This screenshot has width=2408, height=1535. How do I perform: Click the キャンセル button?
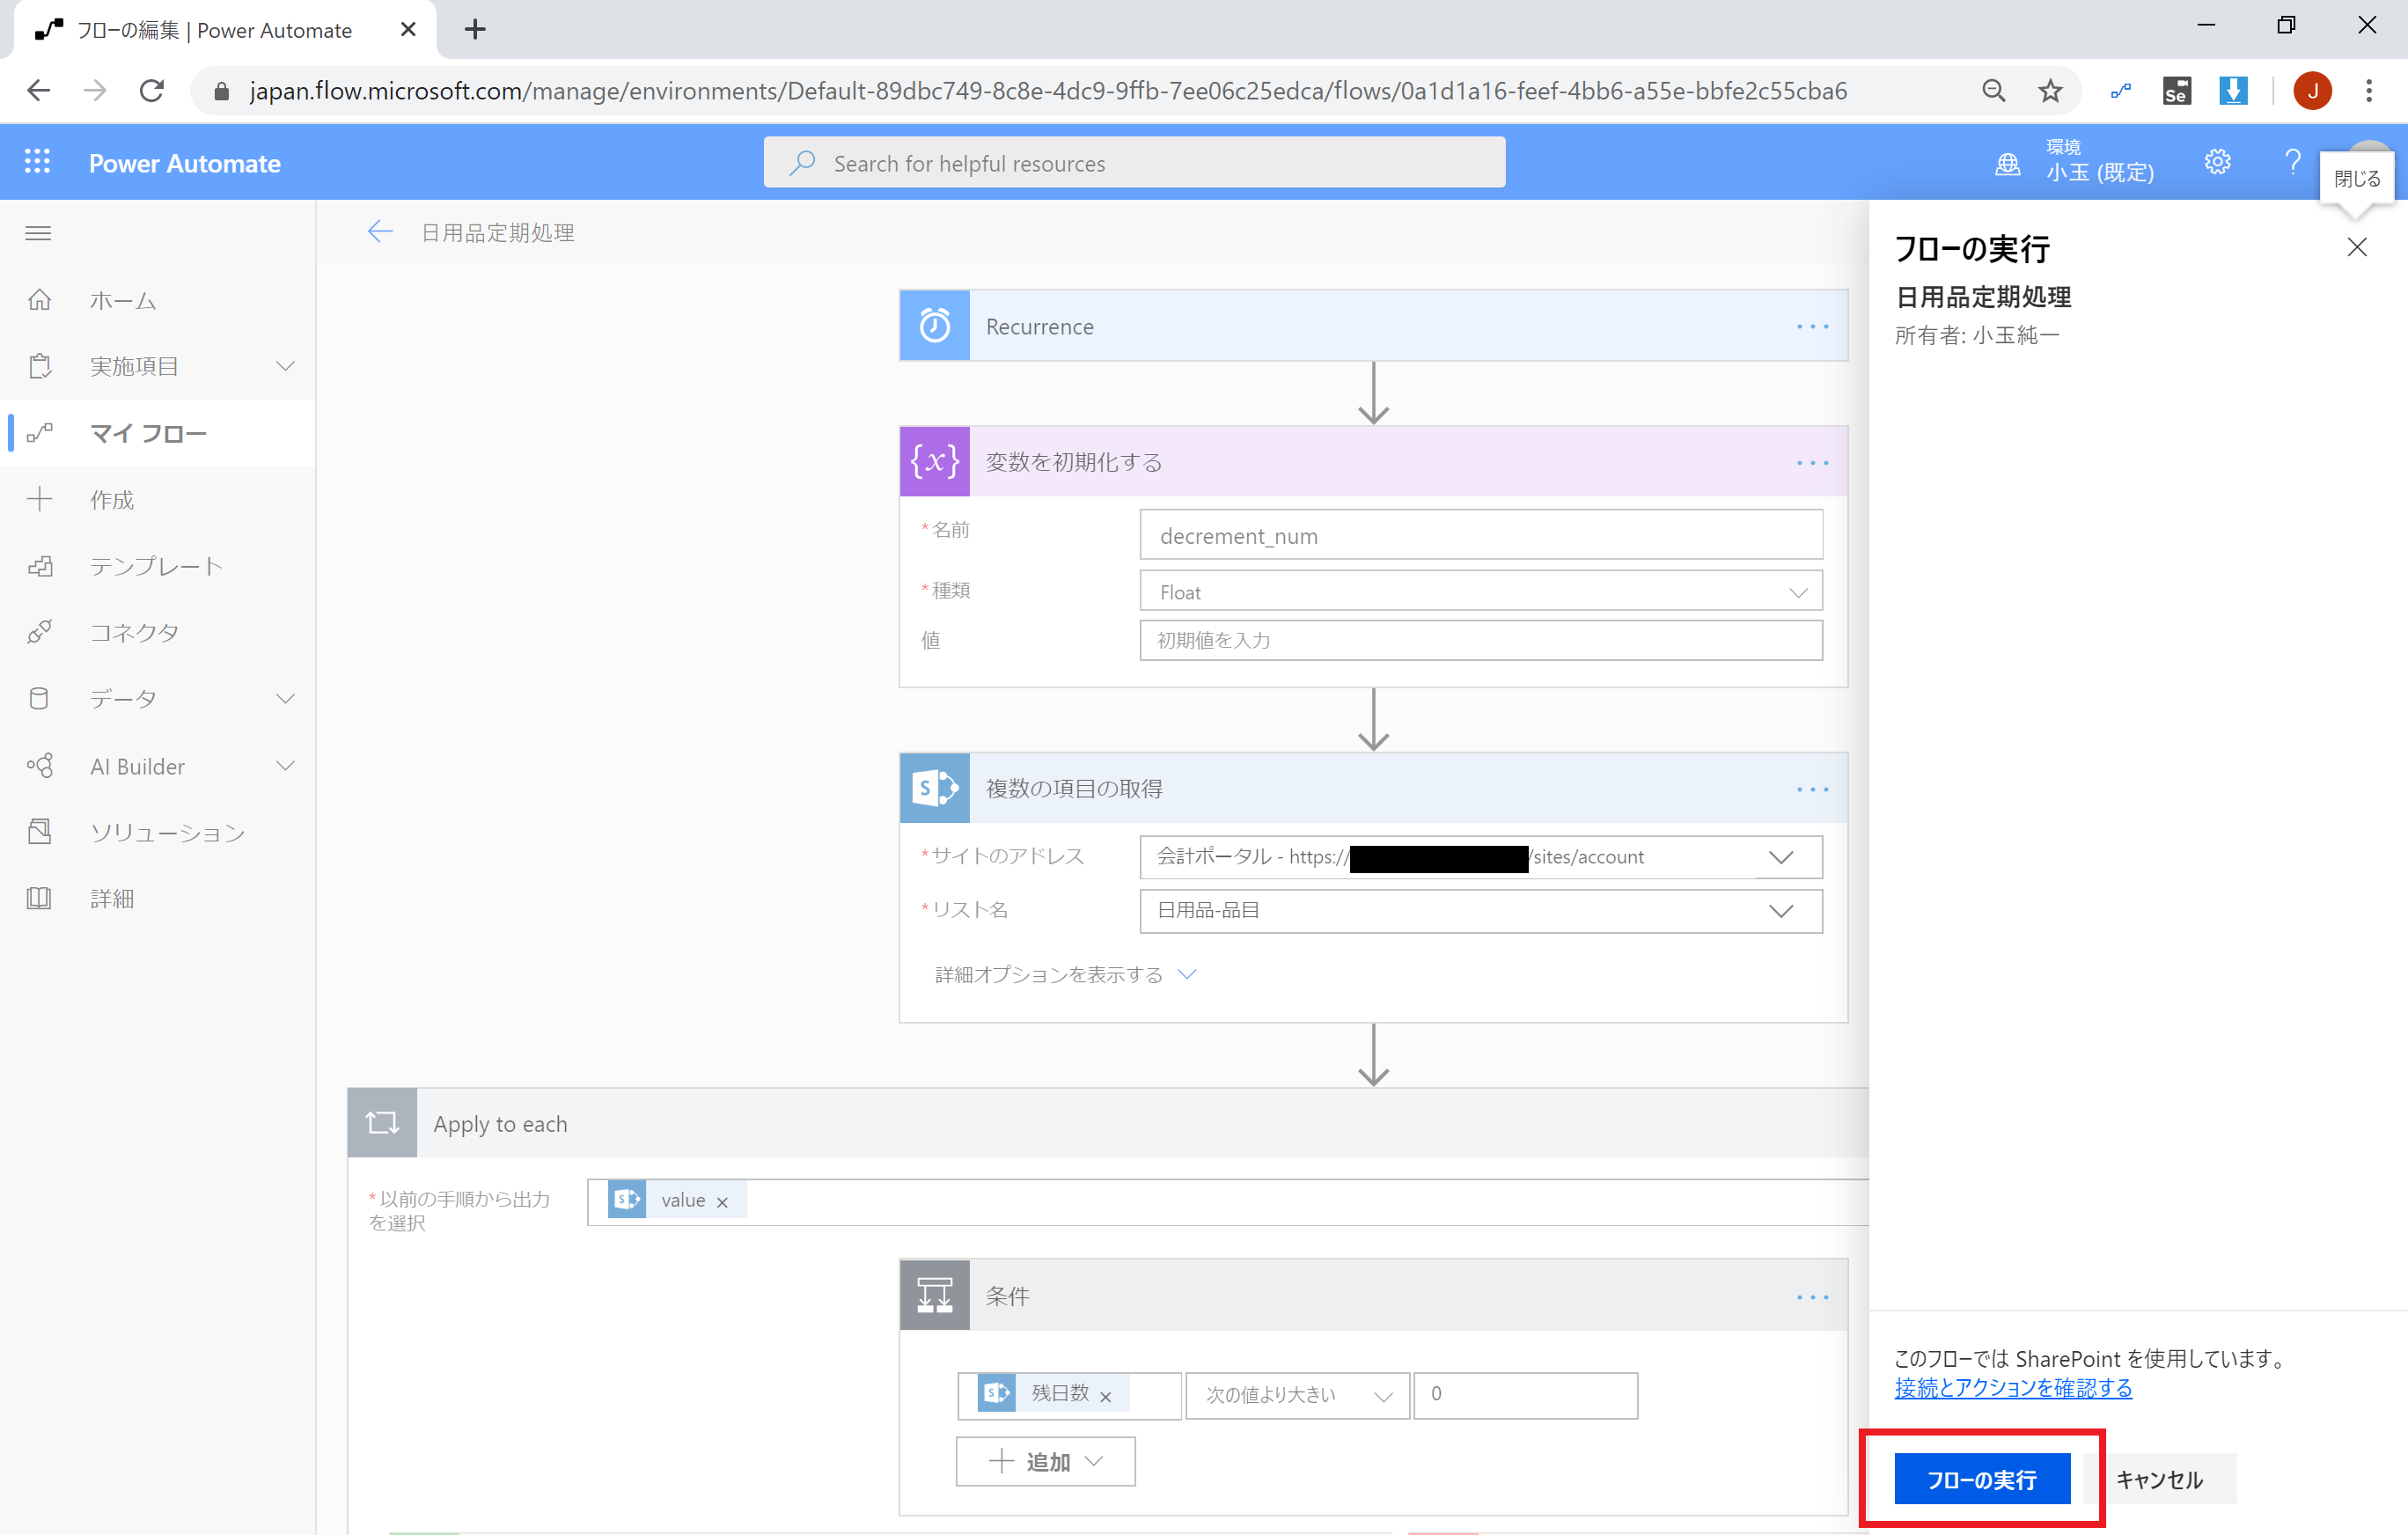pyautogui.click(x=2159, y=1479)
